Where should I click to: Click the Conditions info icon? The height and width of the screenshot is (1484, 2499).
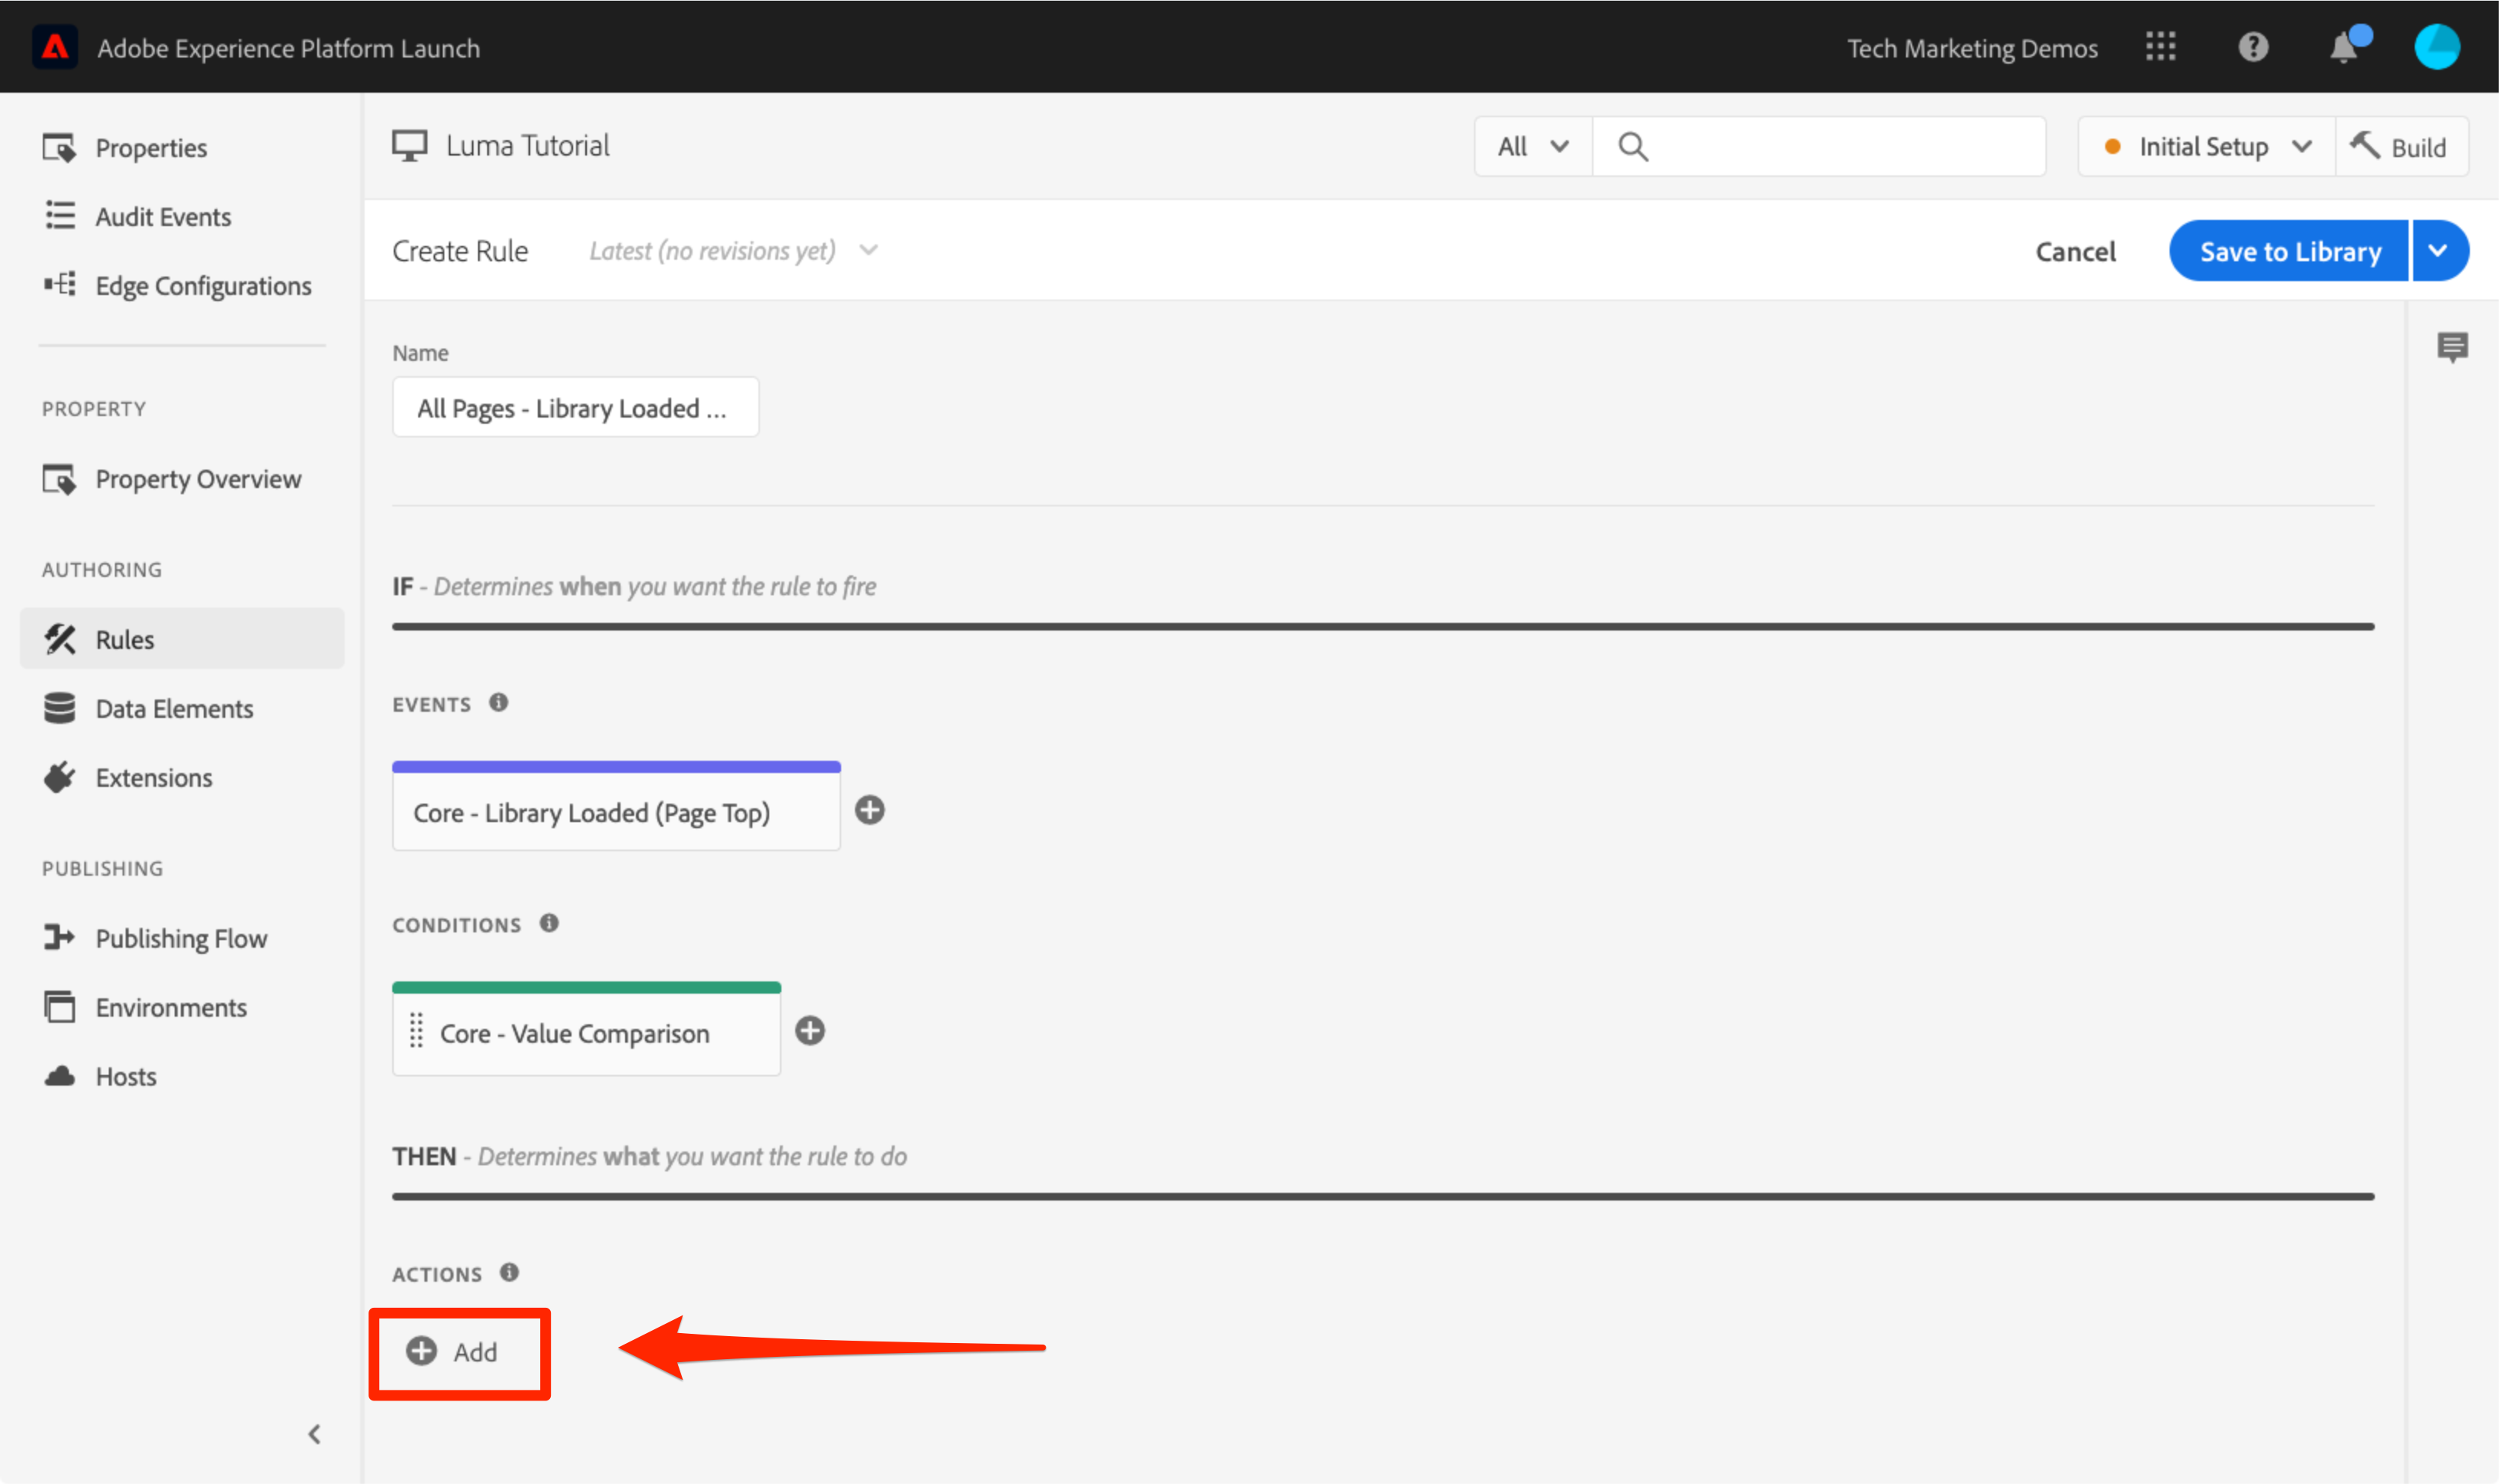(x=549, y=923)
